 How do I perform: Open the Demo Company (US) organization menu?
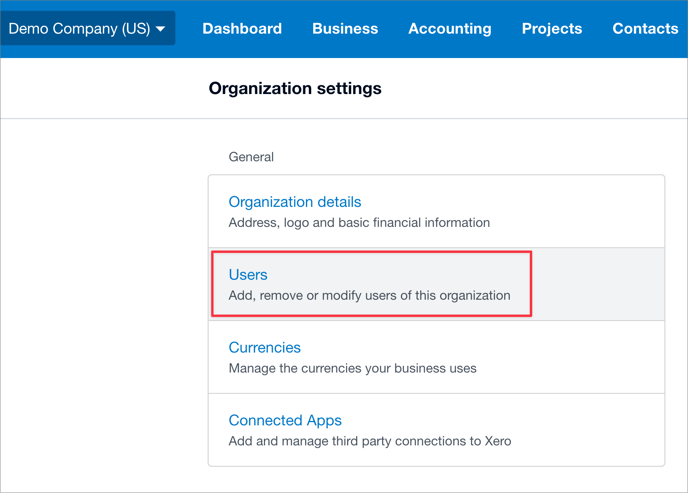tap(88, 29)
